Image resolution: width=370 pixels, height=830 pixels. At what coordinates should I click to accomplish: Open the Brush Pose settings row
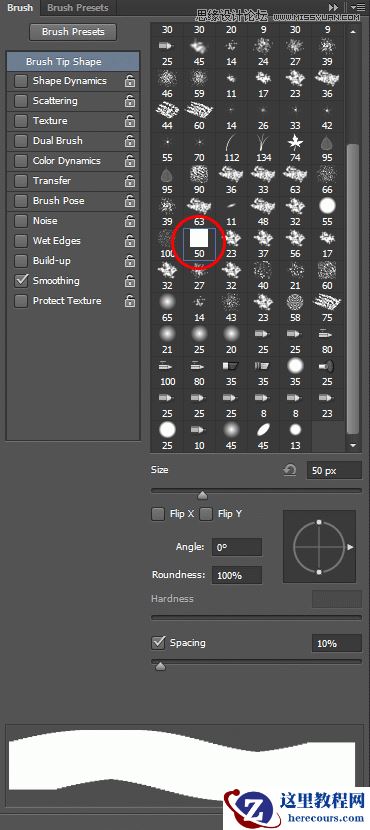(73, 201)
